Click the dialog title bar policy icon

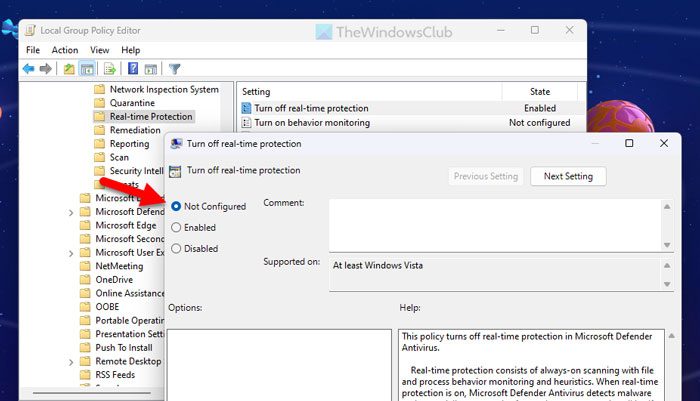point(176,144)
